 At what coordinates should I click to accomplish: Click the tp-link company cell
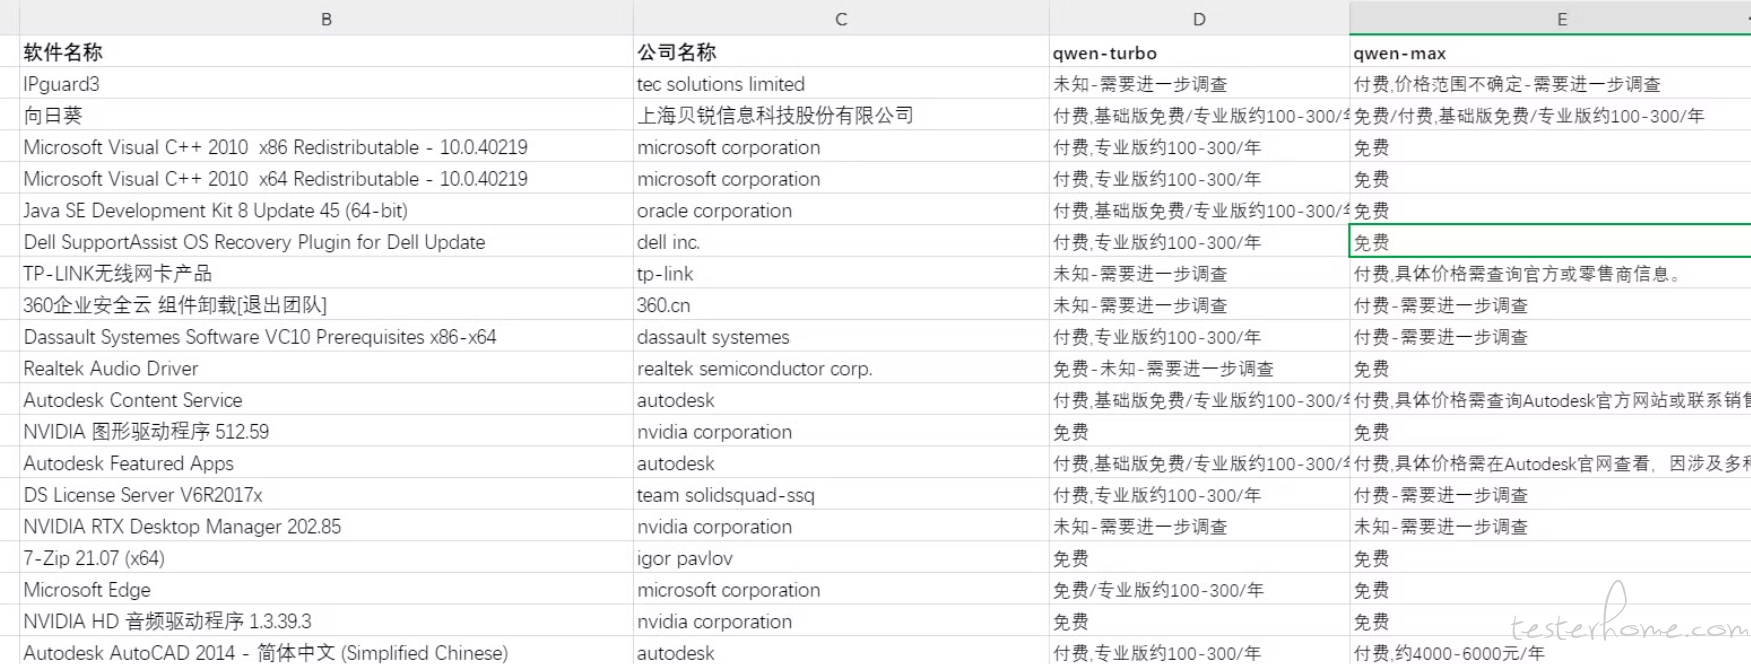click(x=841, y=273)
